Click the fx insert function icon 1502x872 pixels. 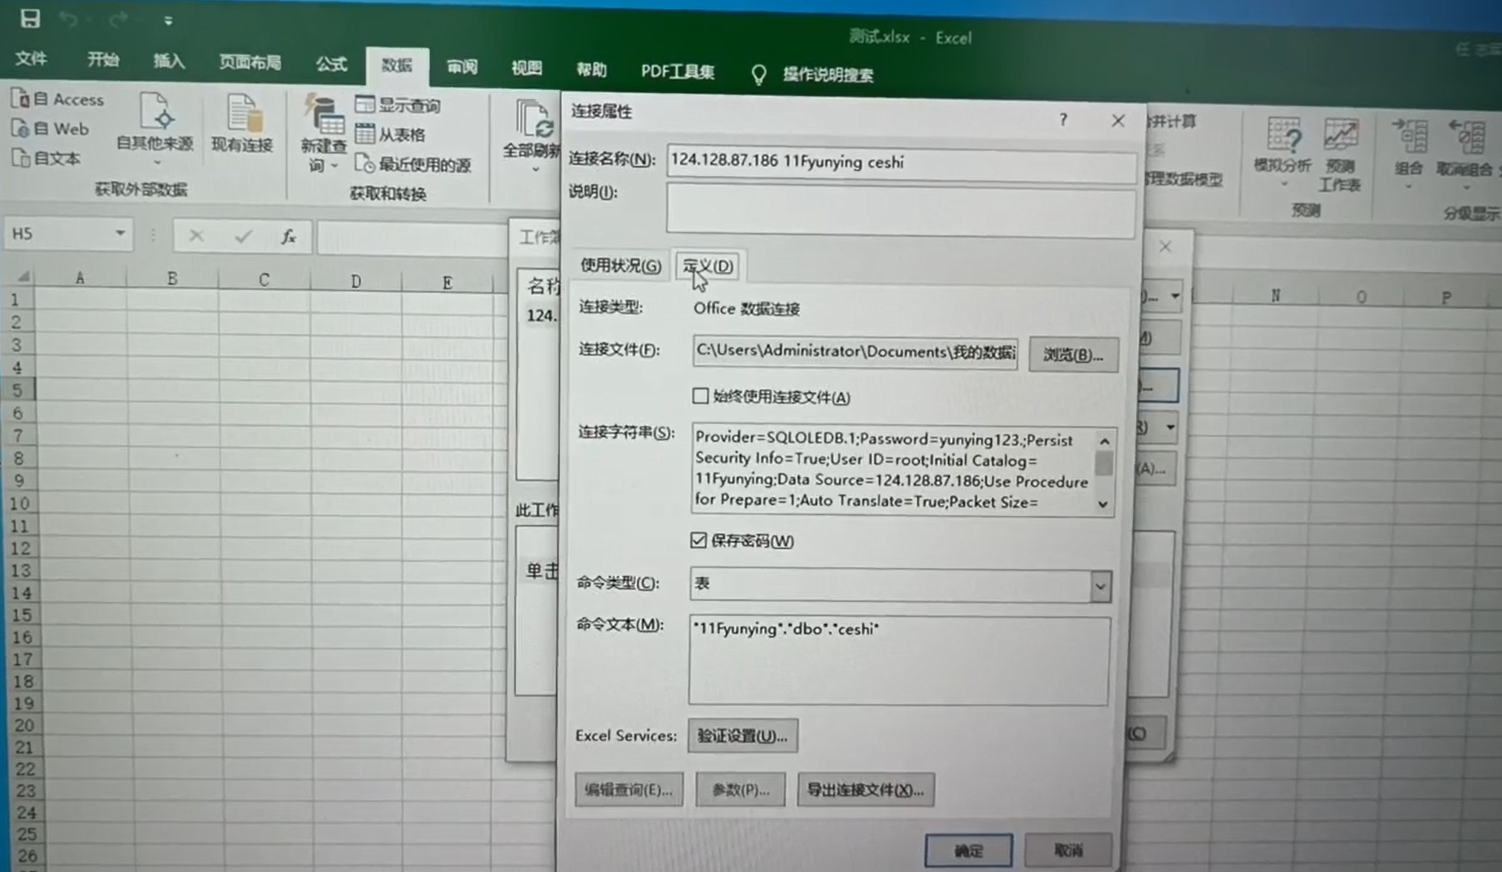288,236
